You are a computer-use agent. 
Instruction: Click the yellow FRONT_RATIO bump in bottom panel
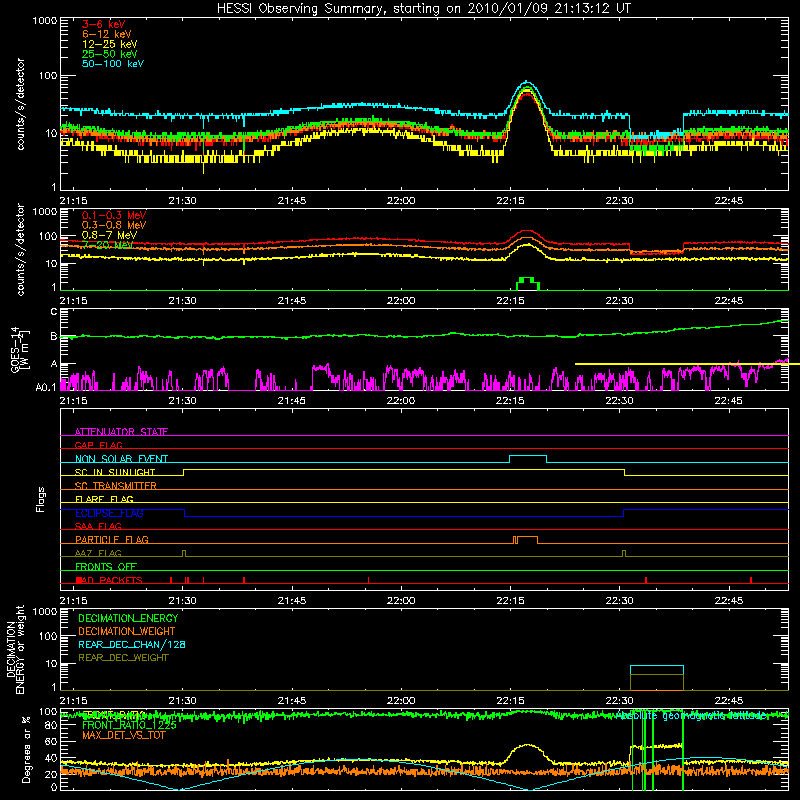[x=527, y=753]
